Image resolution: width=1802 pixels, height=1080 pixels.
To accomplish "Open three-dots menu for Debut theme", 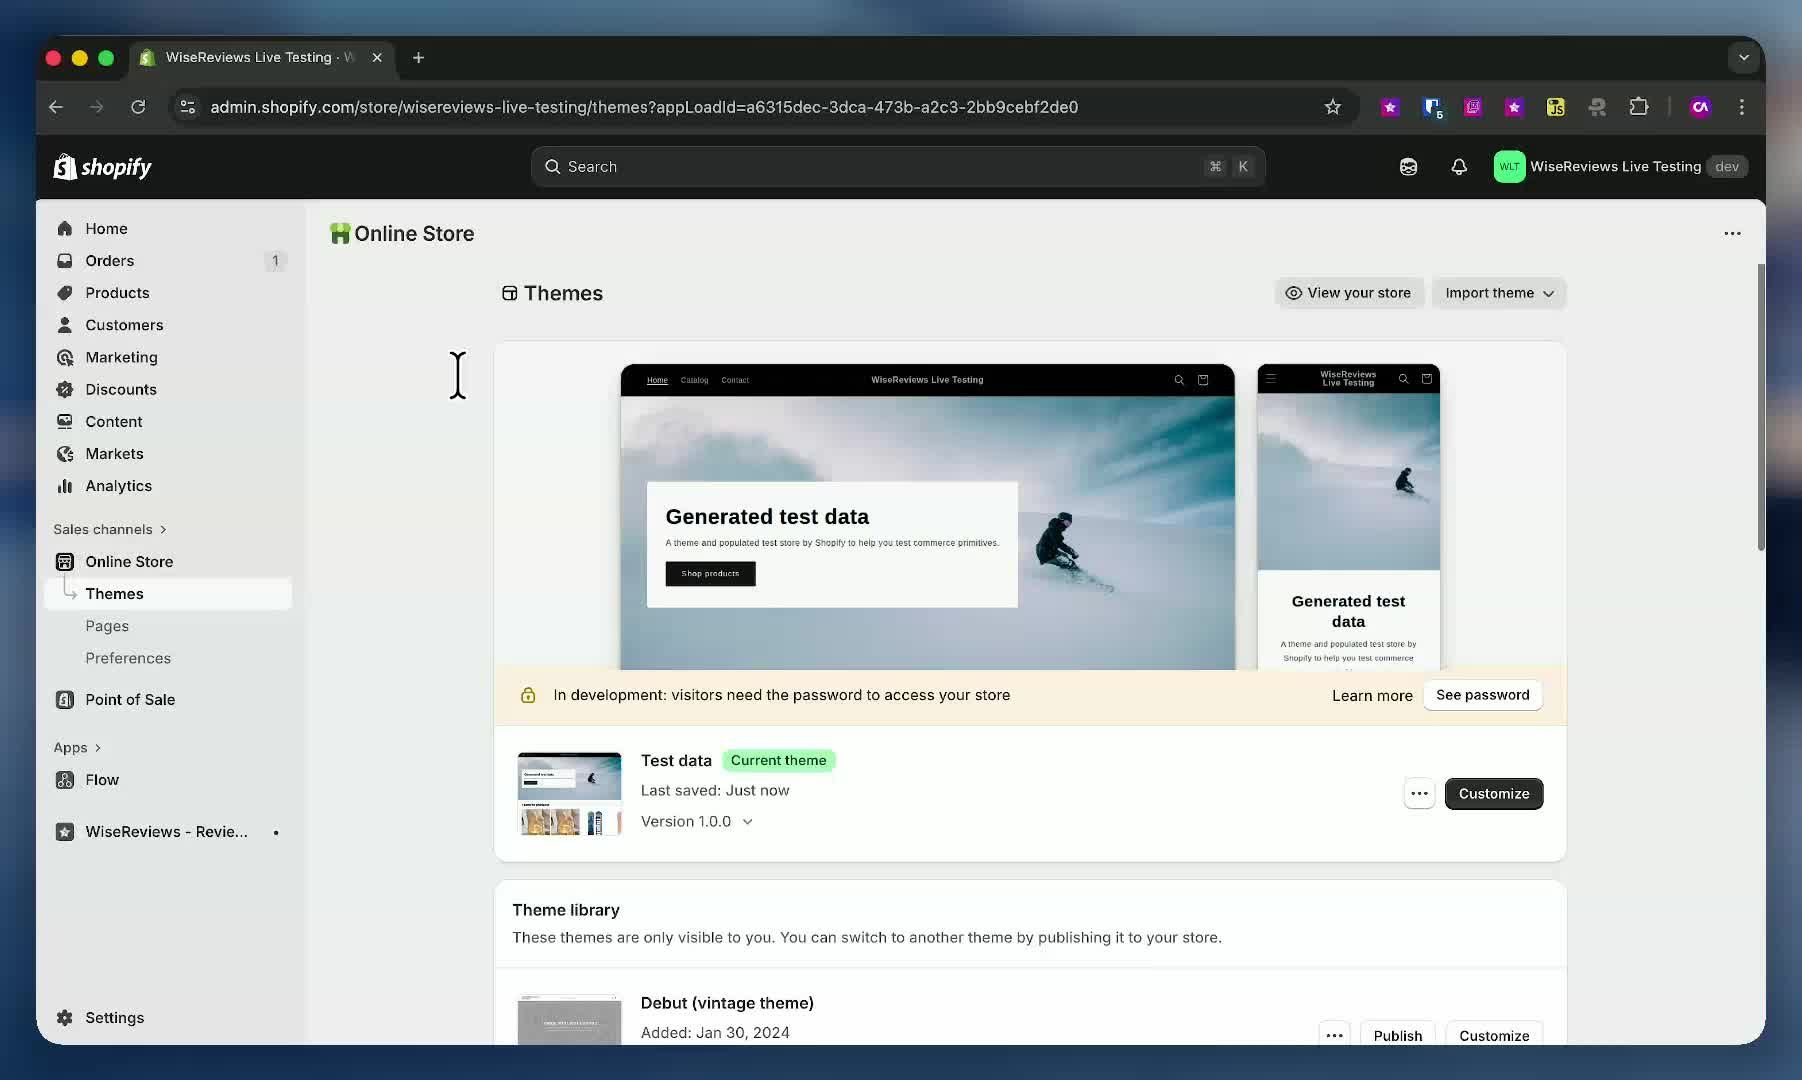I will [x=1334, y=1035].
